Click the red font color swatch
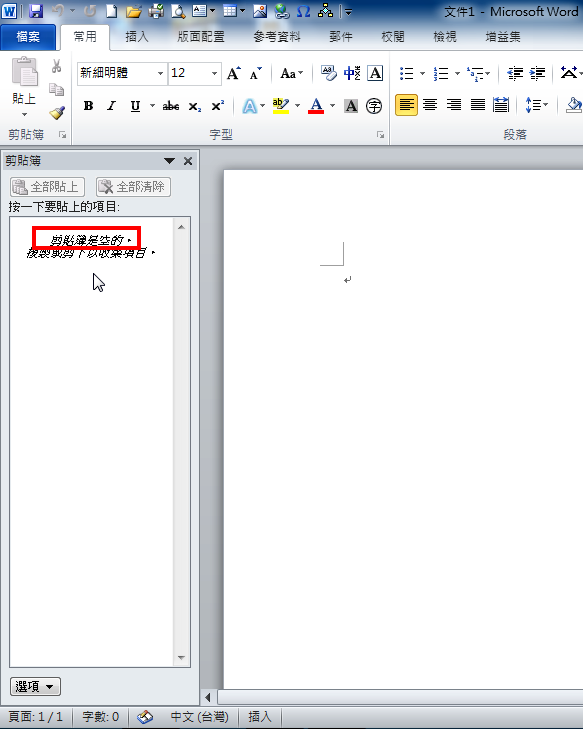The height and width of the screenshot is (729, 583). 316,106
